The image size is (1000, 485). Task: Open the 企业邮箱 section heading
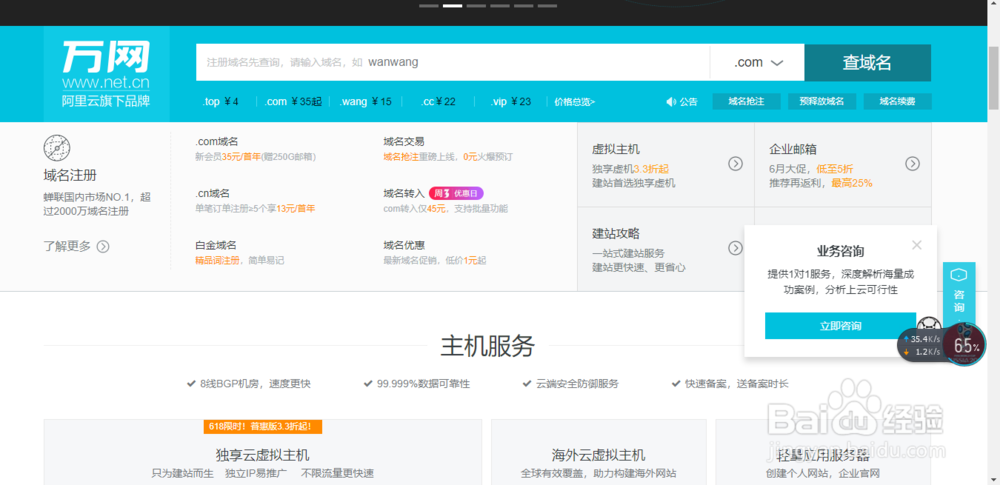pos(793,149)
